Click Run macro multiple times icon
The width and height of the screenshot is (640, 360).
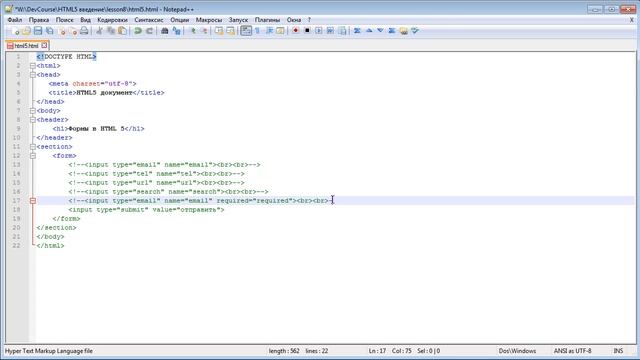tap(330, 31)
